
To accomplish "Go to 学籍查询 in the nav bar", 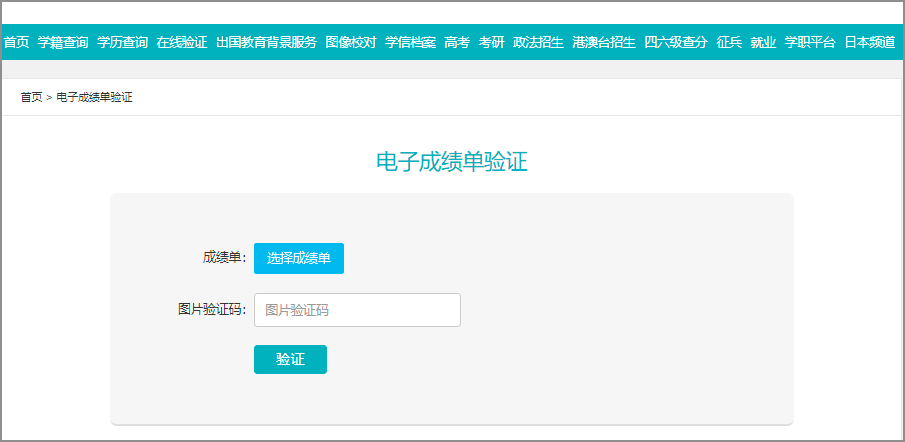I will 63,42.
